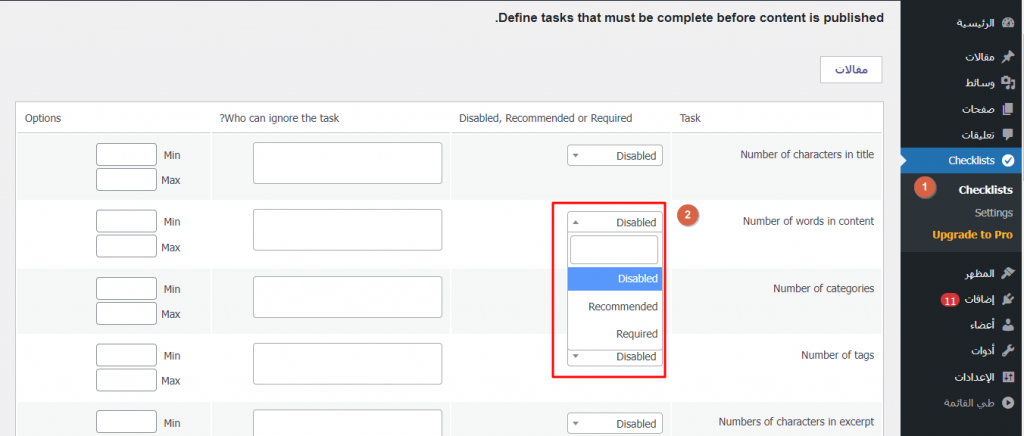This screenshot has width=1024, height=436.
Task: Click the Dashboard icon in sidebar
Action: 1007,22
